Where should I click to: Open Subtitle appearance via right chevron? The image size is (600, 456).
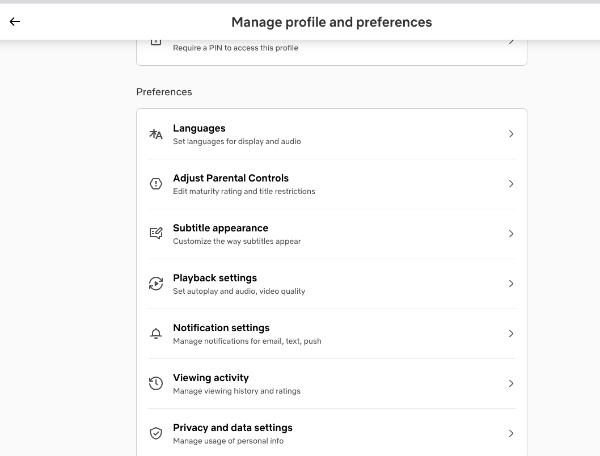(x=511, y=234)
